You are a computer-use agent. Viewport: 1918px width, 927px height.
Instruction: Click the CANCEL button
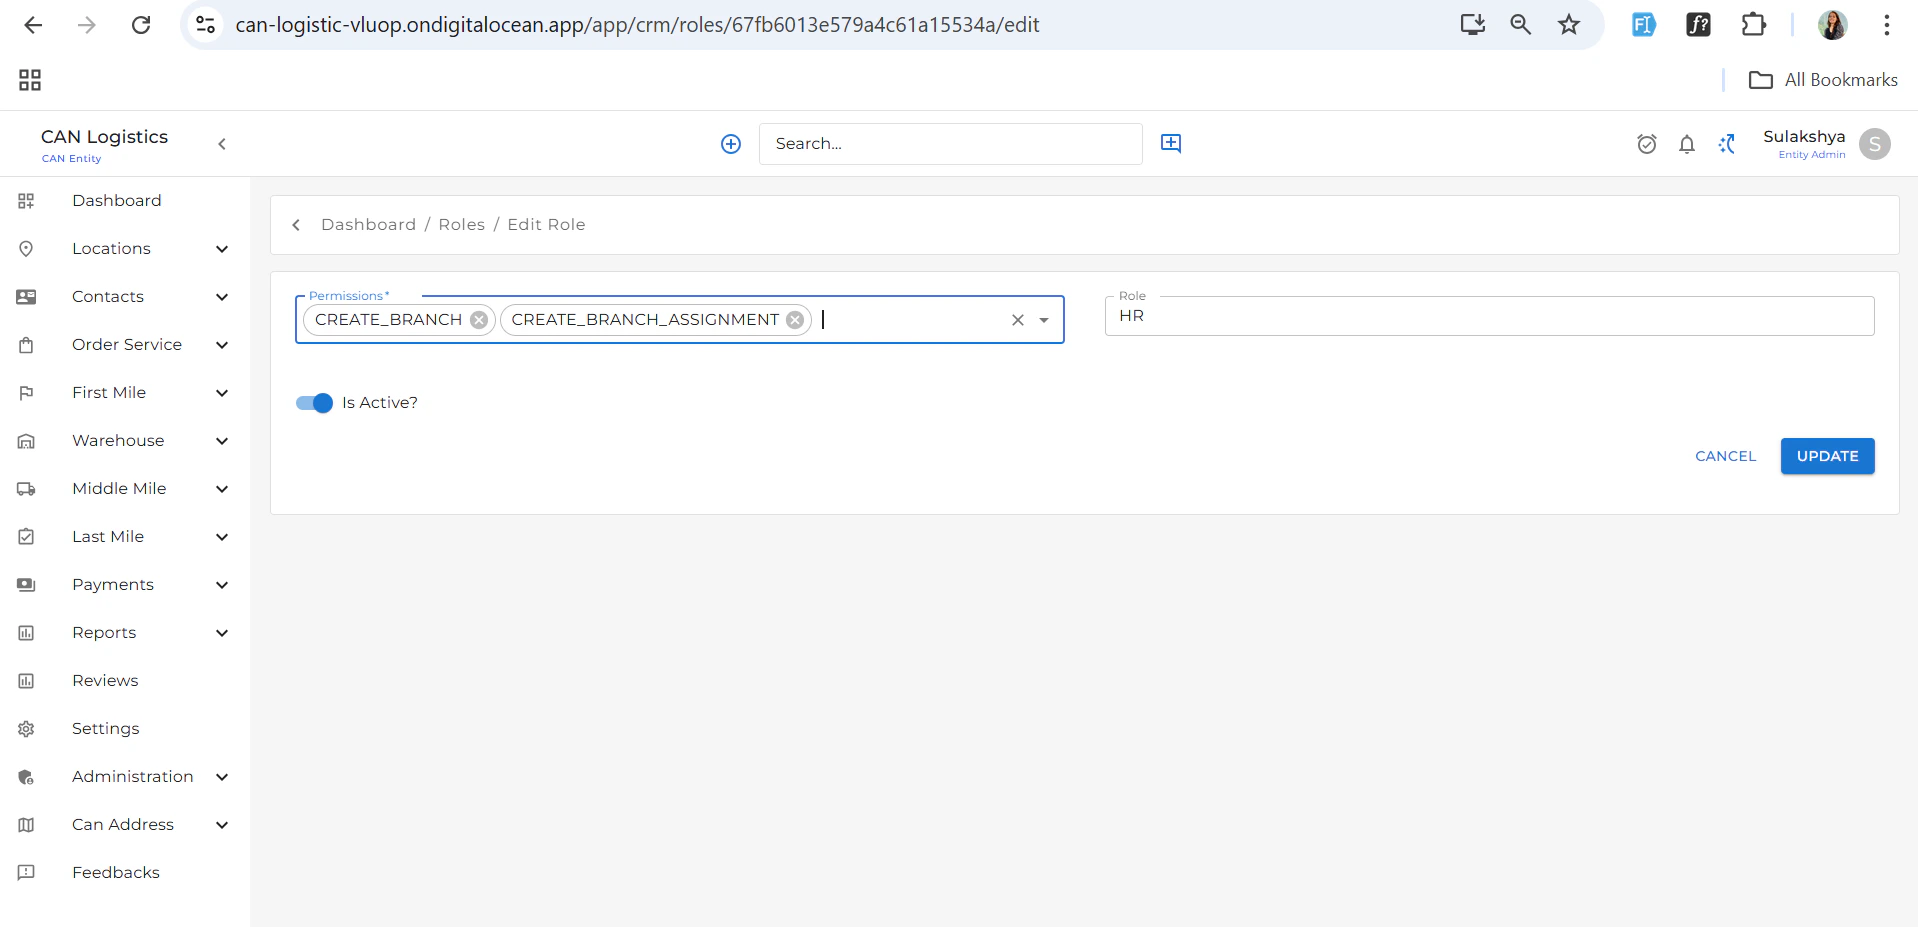(1725, 456)
